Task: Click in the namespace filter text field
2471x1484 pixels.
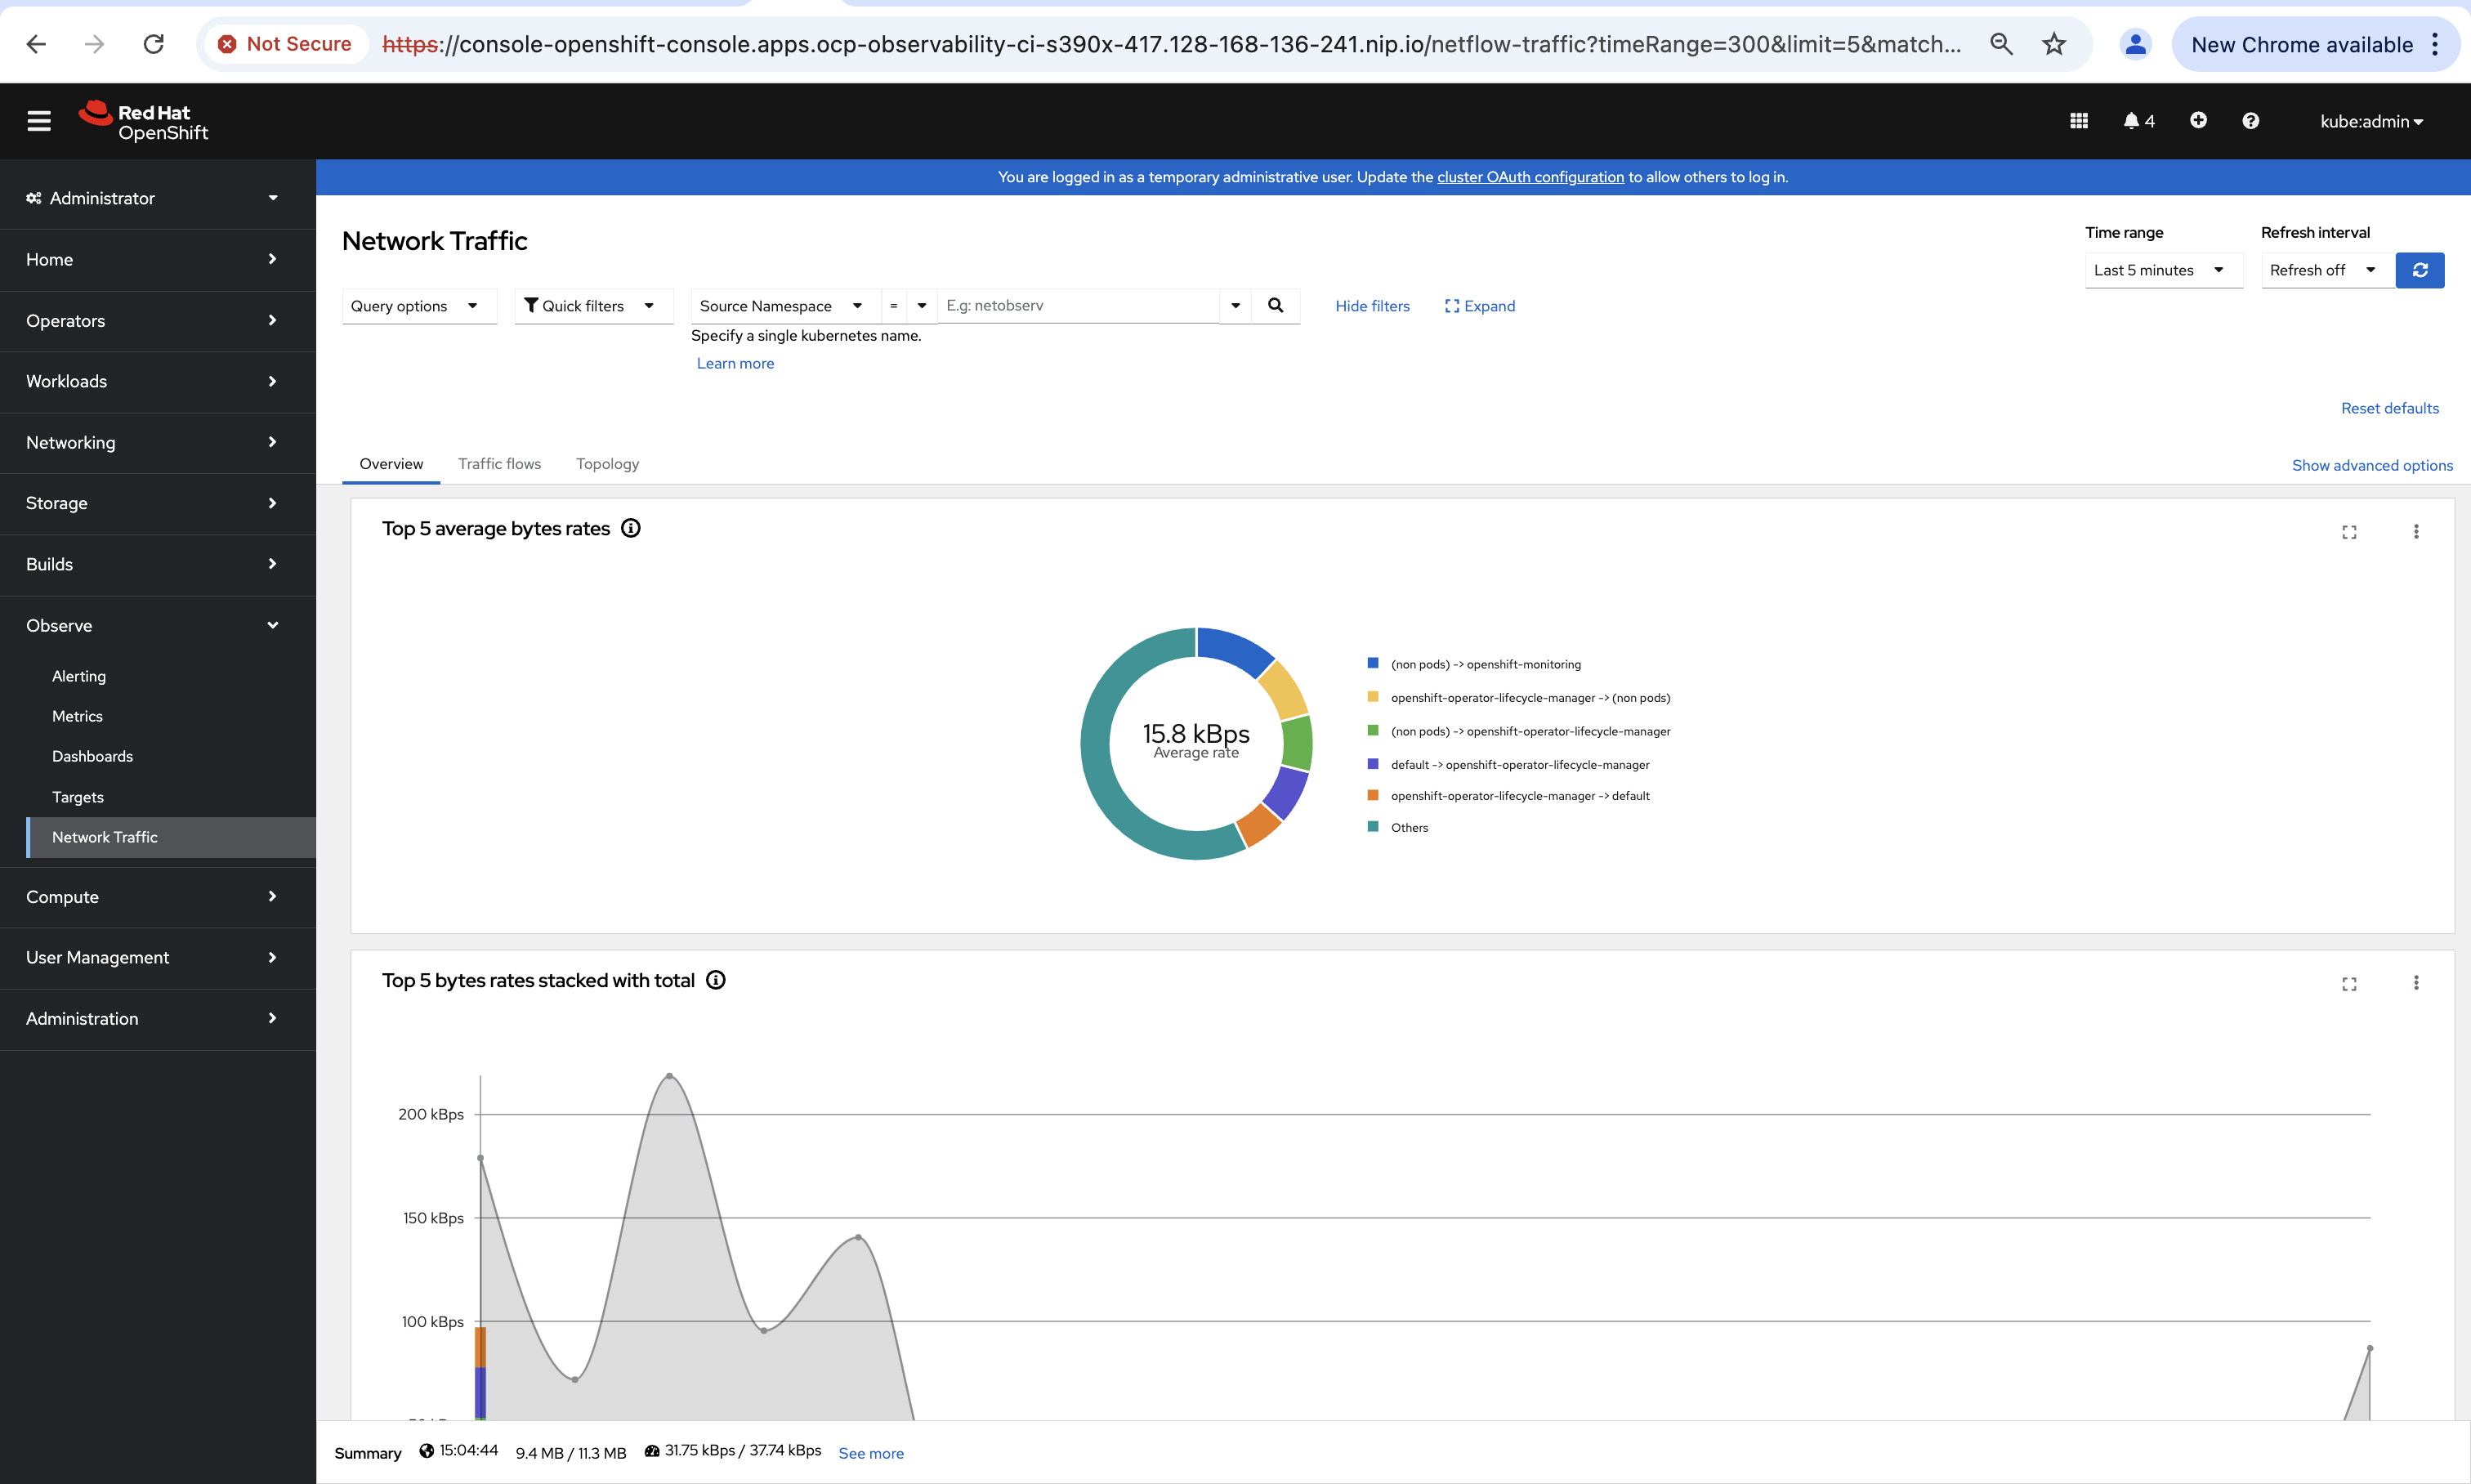Action: pyautogui.click(x=1078, y=306)
